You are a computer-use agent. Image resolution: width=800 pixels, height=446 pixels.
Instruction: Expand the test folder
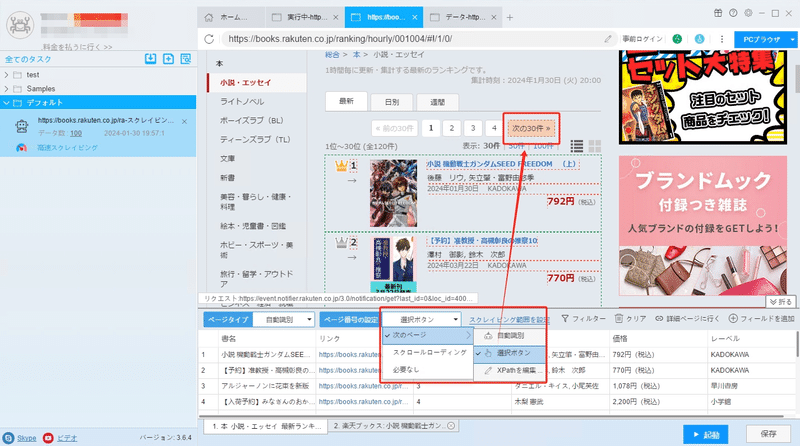click(x=6, y=75)
